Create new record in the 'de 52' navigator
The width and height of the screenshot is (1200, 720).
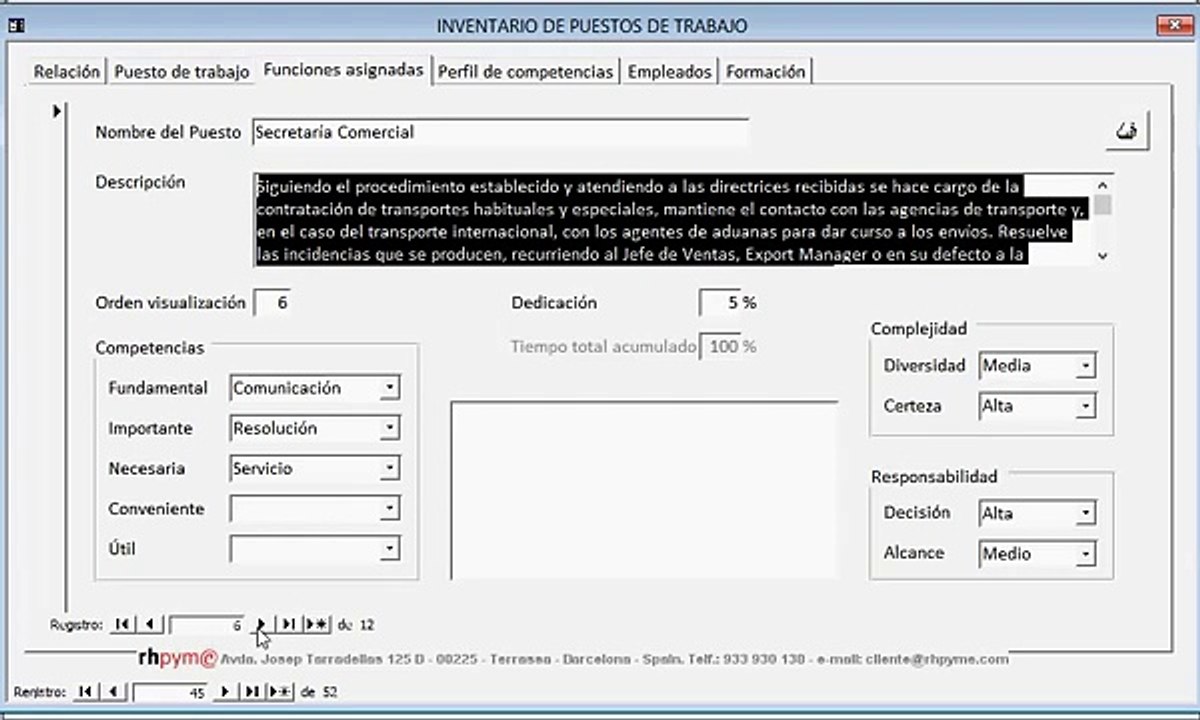tap(280, 691)
